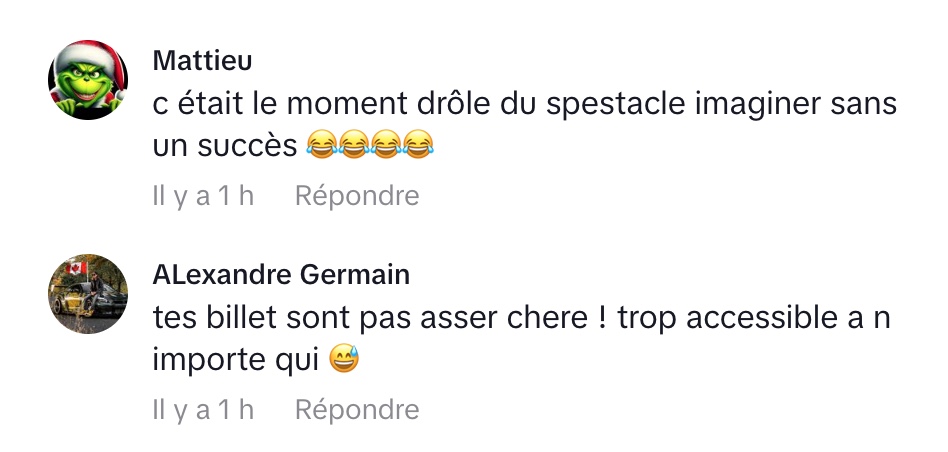The image size is (948, 452).
Task: Visit the ALexandre Germain username link
Action: (281, 274)
